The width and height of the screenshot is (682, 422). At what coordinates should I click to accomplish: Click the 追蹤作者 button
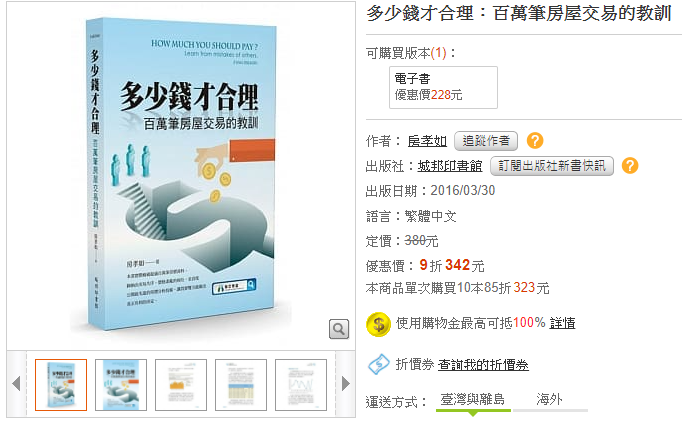tap(486, 141)
